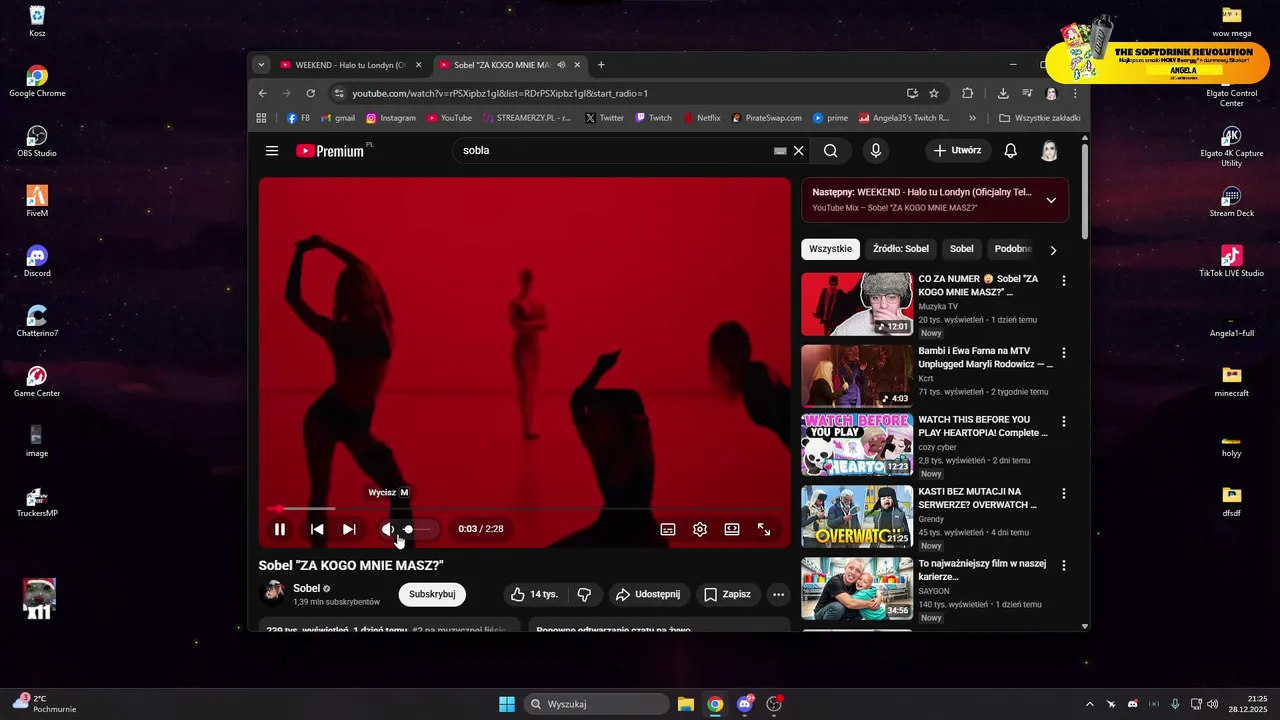Mute the Sobel tab via its speaker icon

pos(561,65)
